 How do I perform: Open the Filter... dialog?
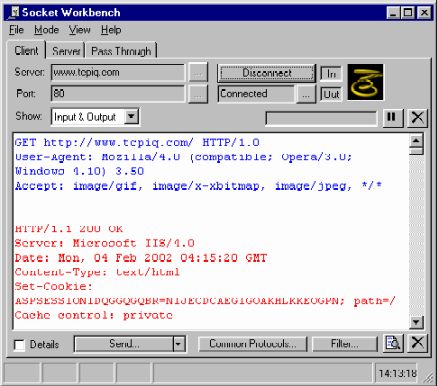point(345,344)
